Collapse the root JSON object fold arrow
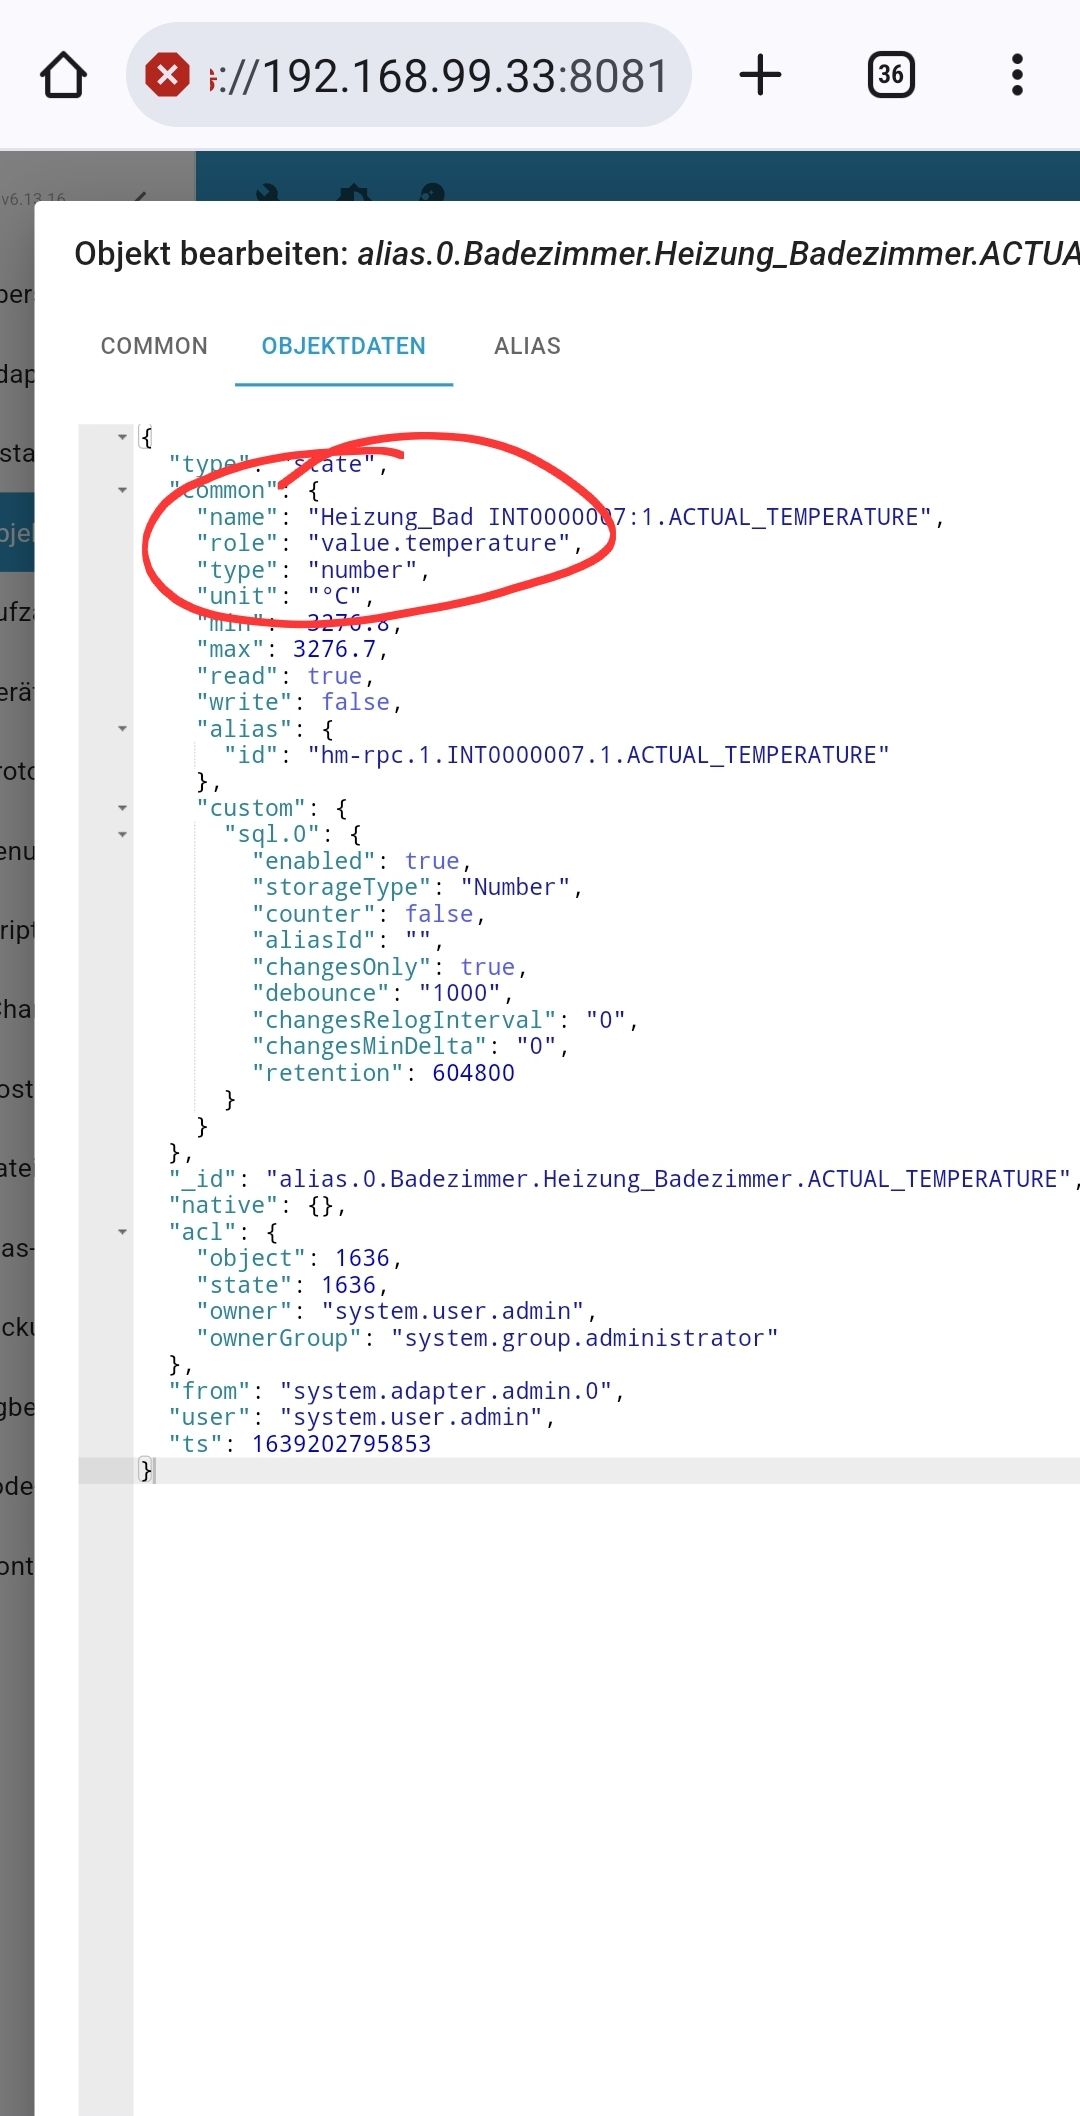The image size is (1080, 2116). pos(123,437)
